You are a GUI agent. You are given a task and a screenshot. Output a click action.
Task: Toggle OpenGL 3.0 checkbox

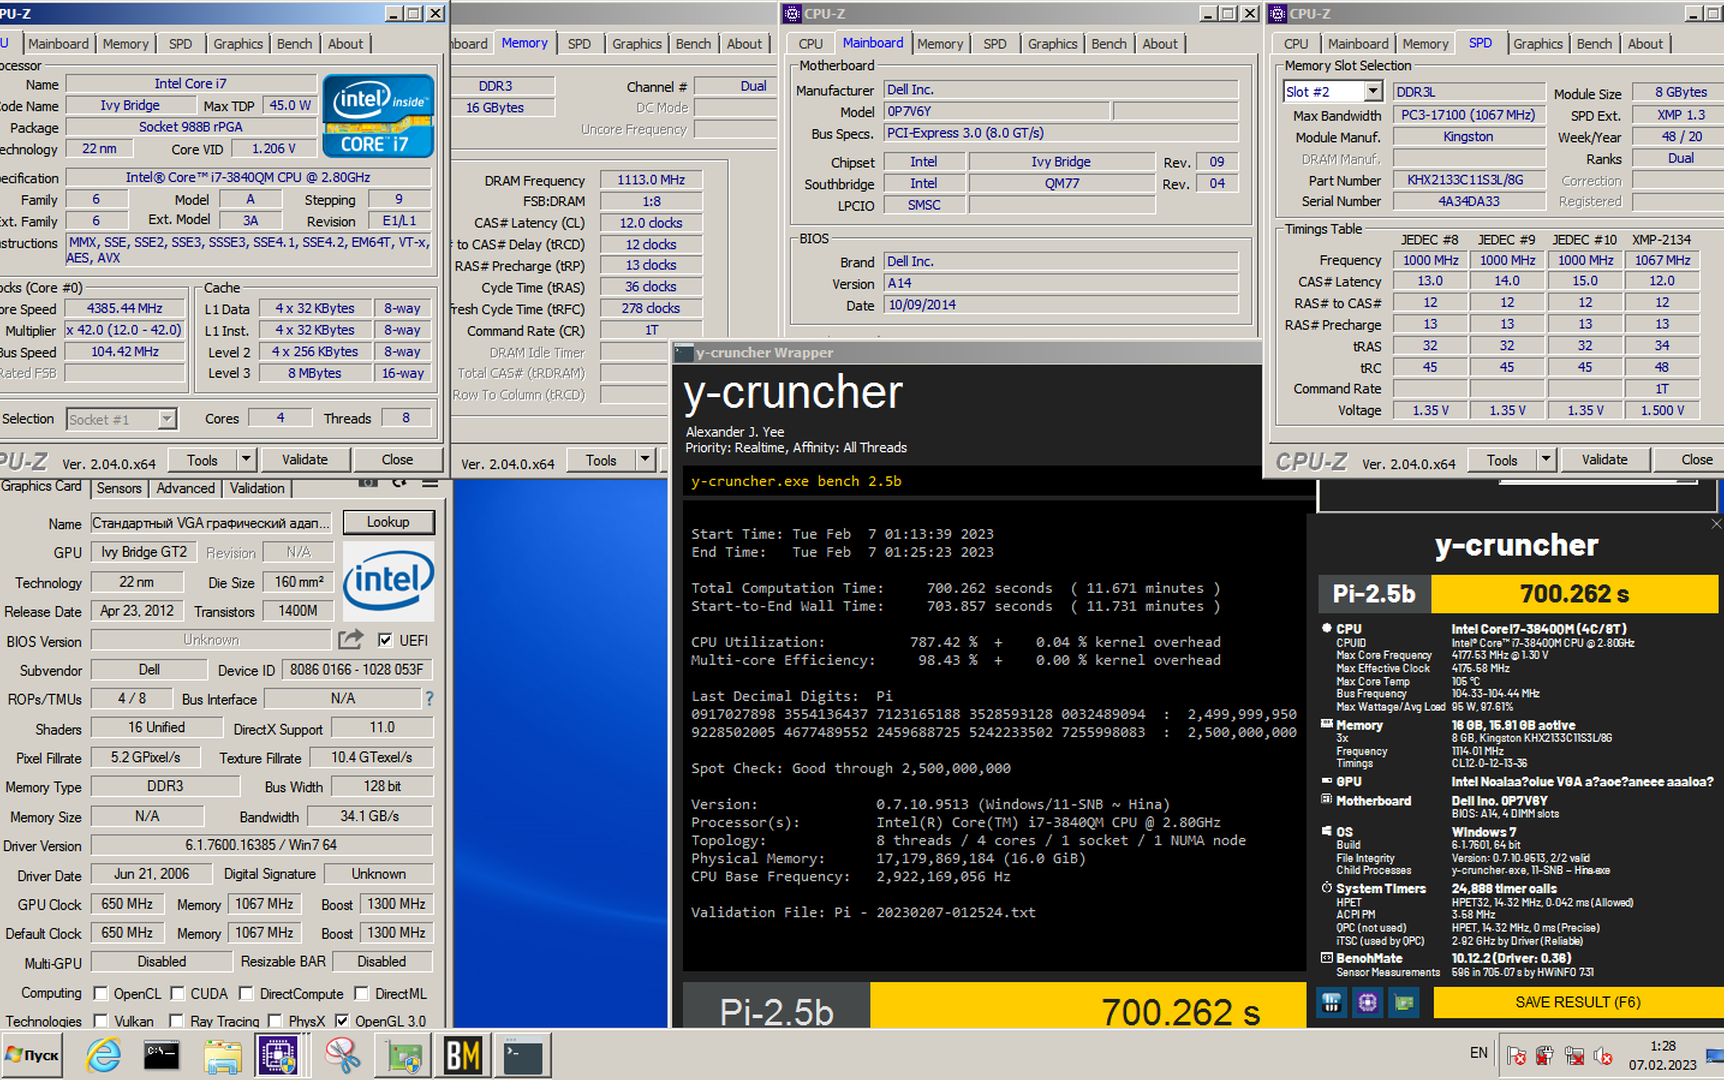[342, 1021]
